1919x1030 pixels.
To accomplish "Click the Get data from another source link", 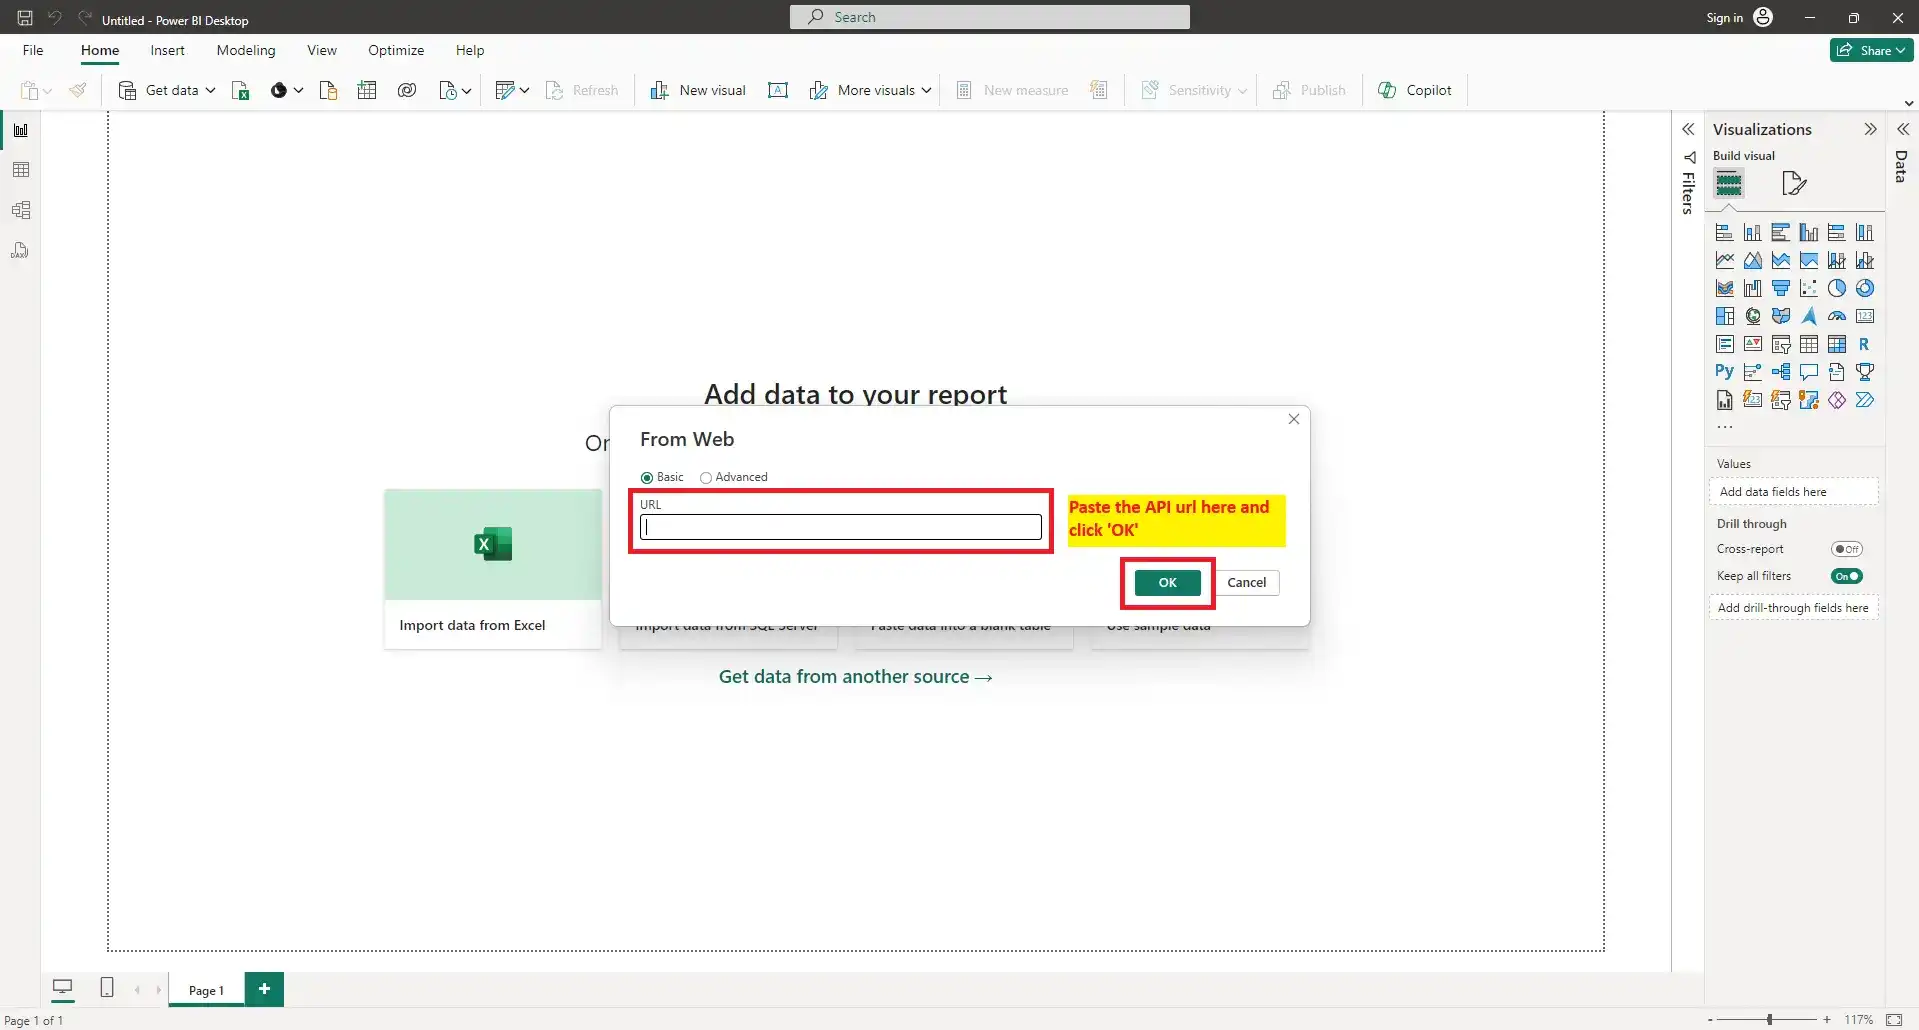I will (855, 677).
